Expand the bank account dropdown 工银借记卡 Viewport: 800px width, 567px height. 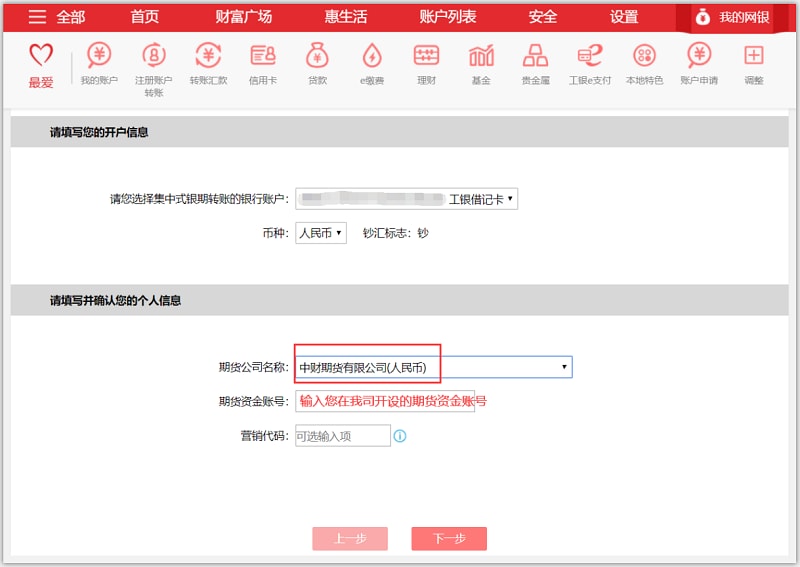click(x=406, y=200)
